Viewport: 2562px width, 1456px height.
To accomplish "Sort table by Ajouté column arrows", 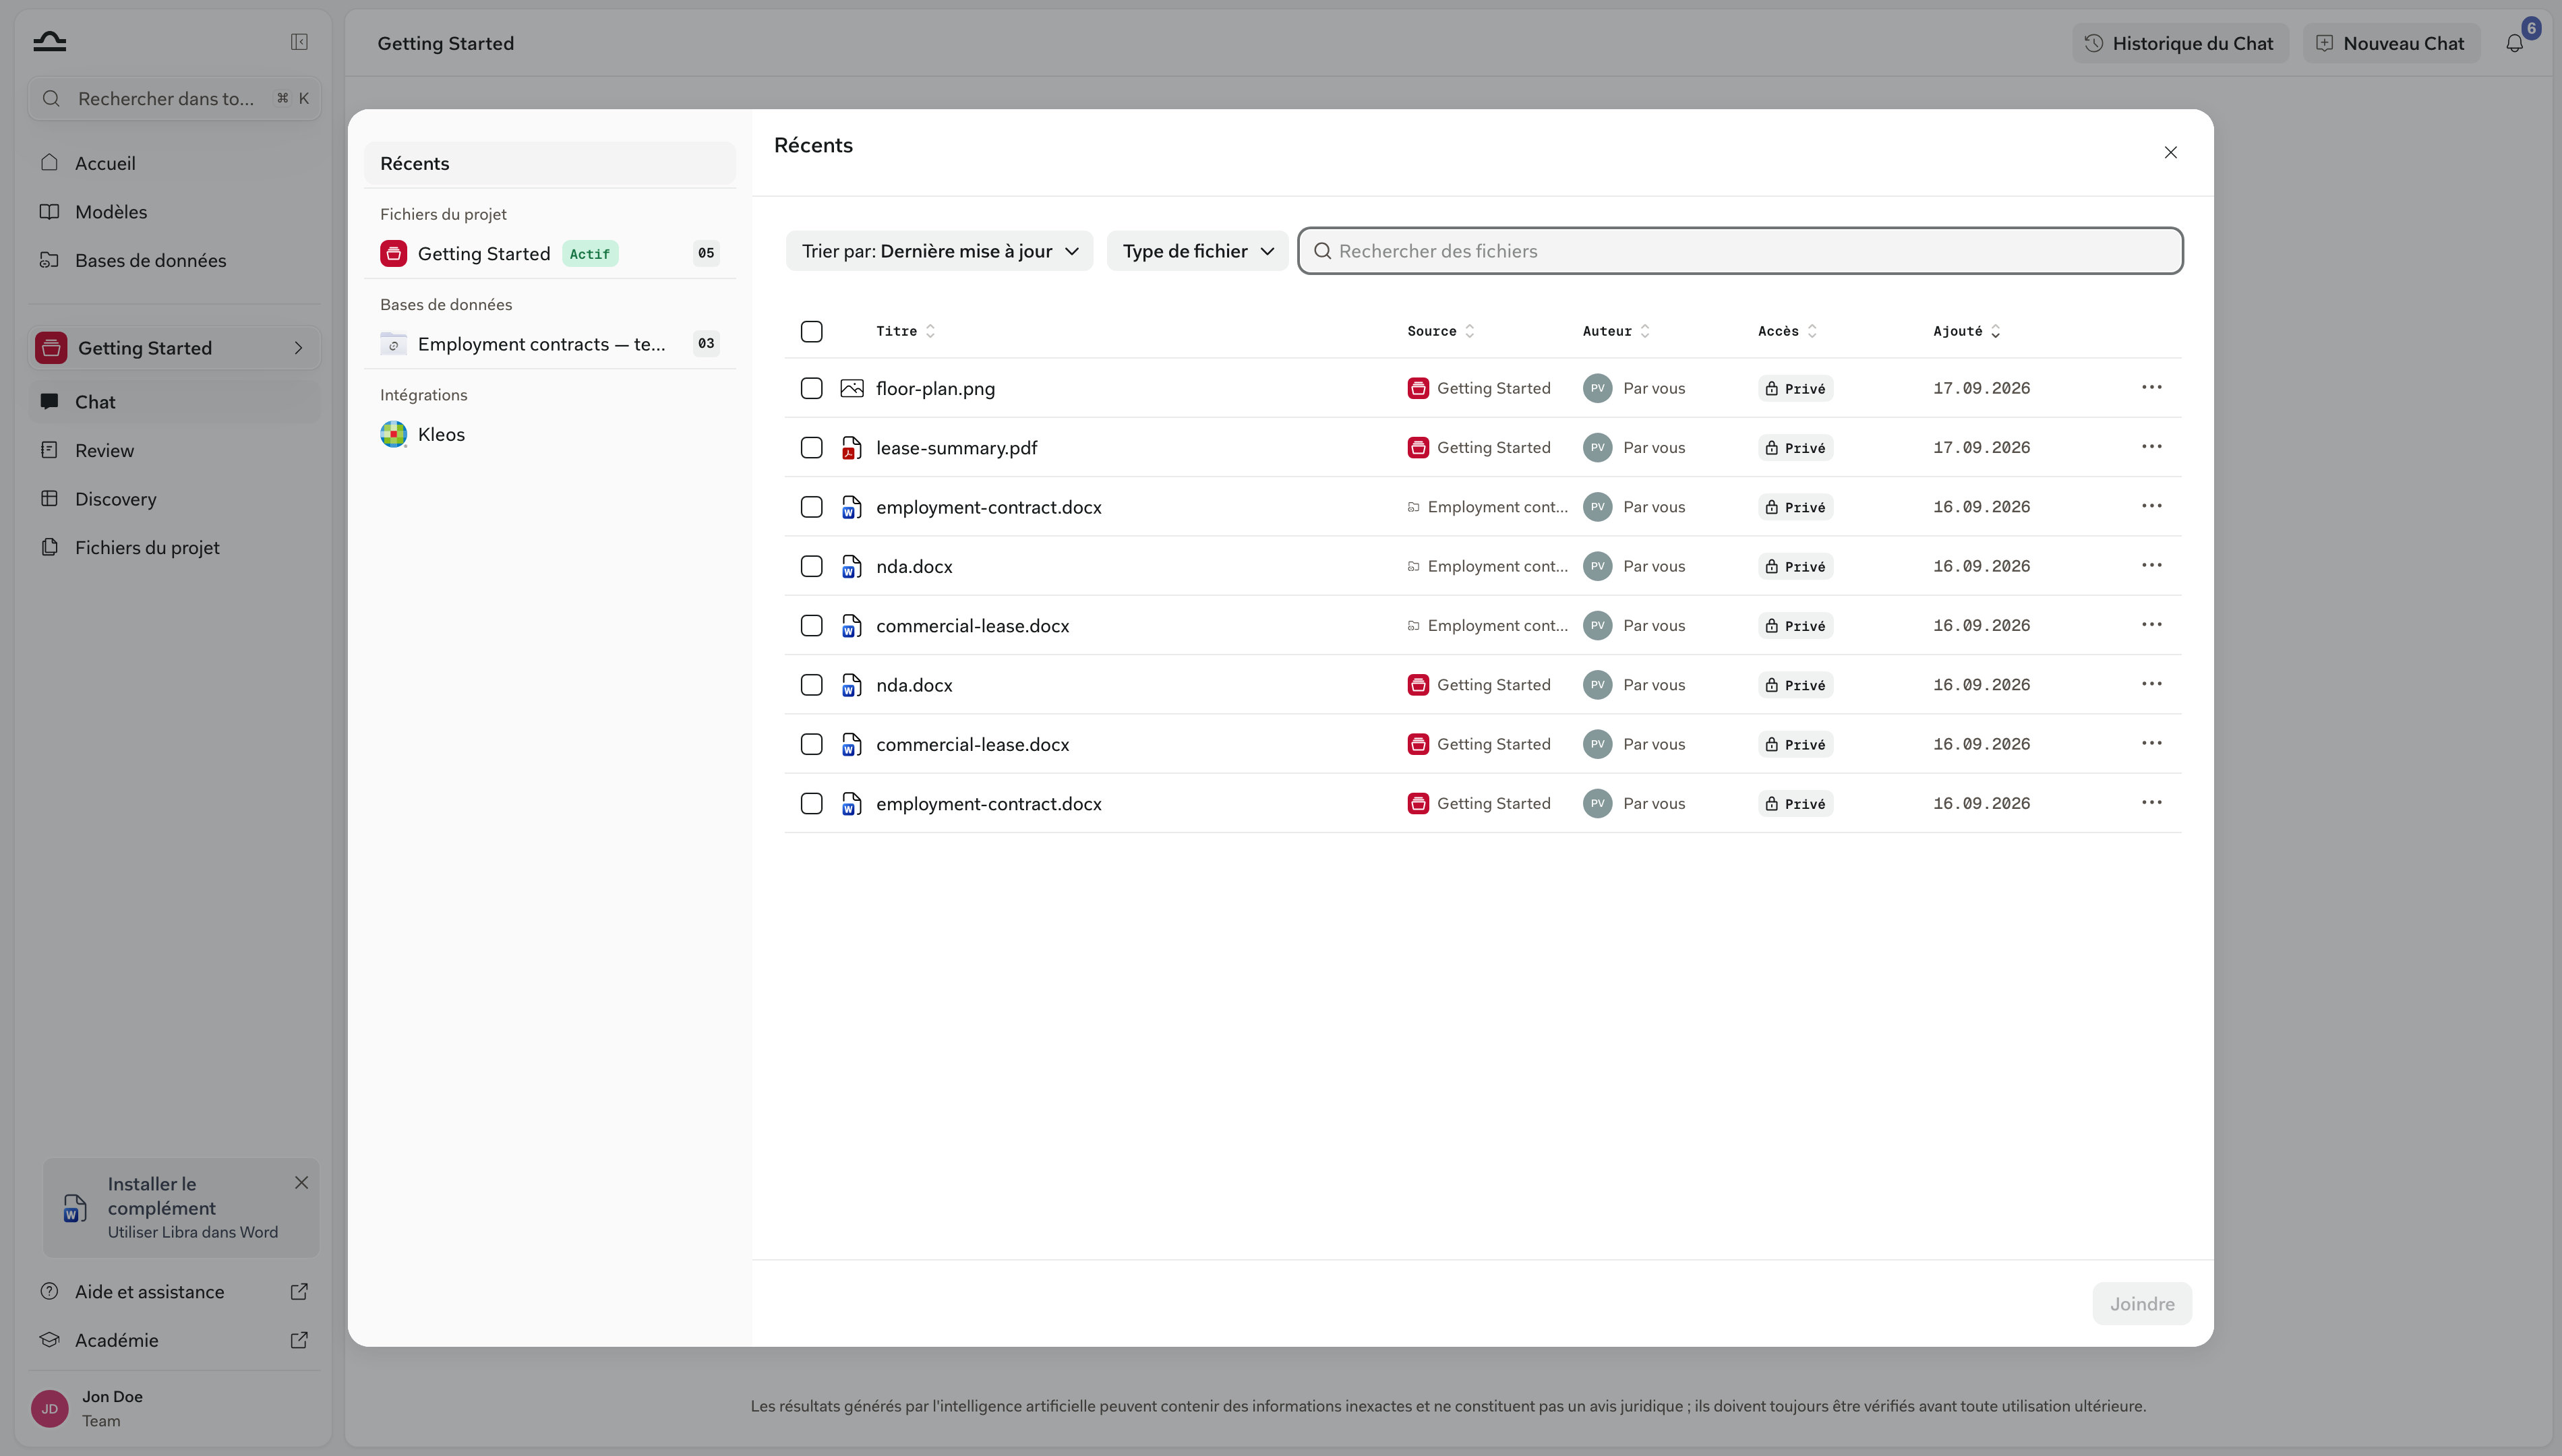I will (1996, 331).
